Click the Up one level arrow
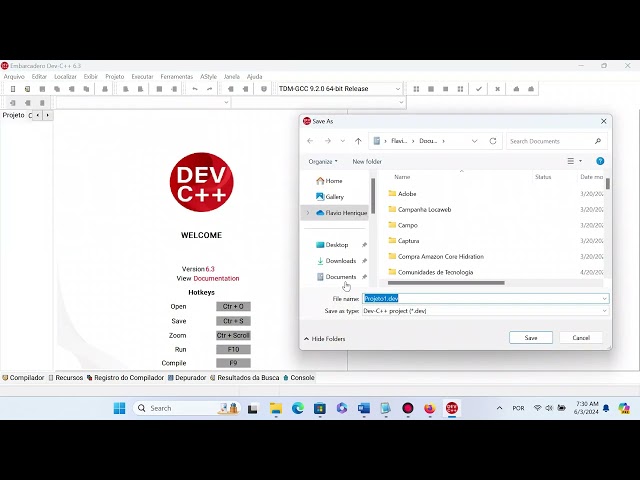Screen dimensions: 640x480 click(358, 141)
